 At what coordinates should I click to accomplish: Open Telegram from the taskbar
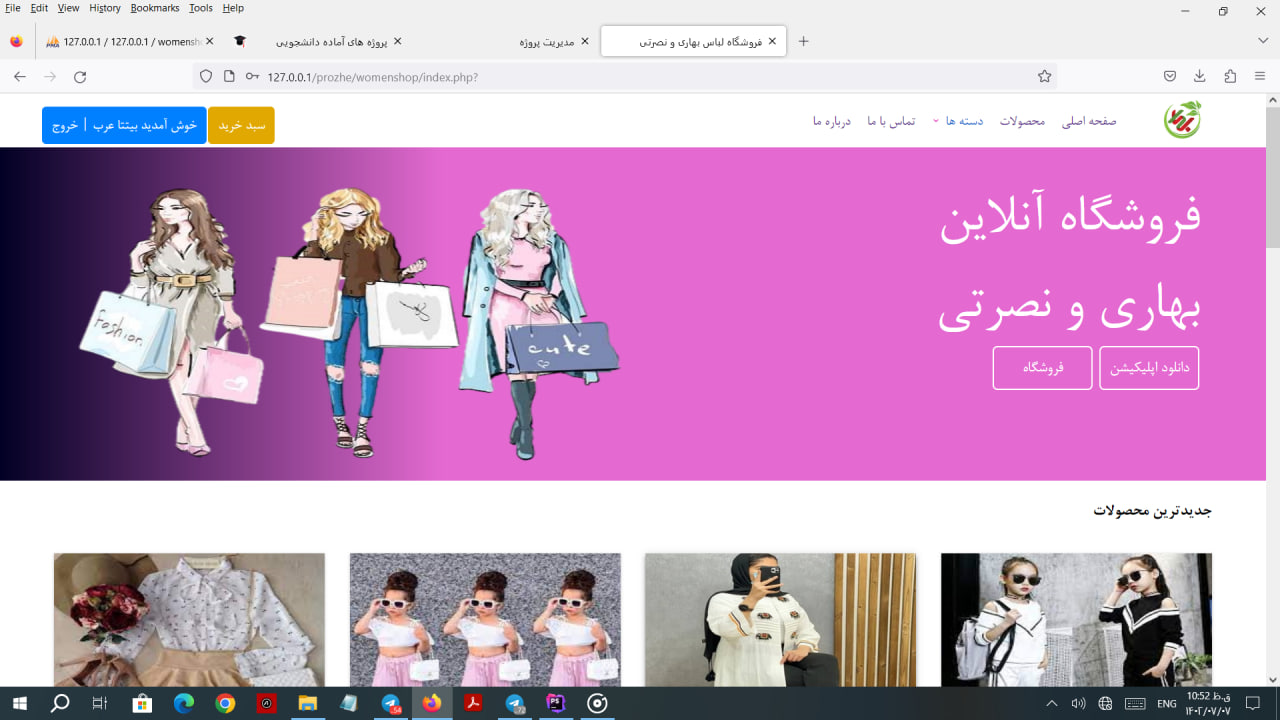(390, 703)
